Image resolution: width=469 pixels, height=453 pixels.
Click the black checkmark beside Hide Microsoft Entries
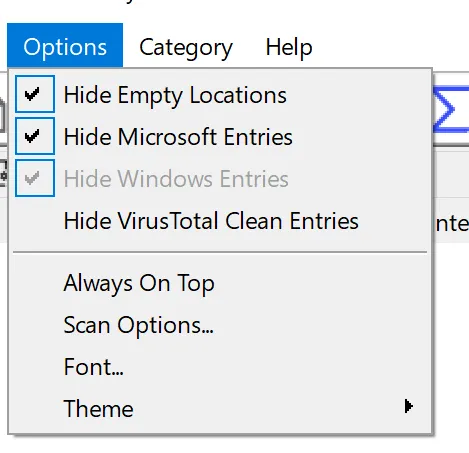tap(32, 136)
